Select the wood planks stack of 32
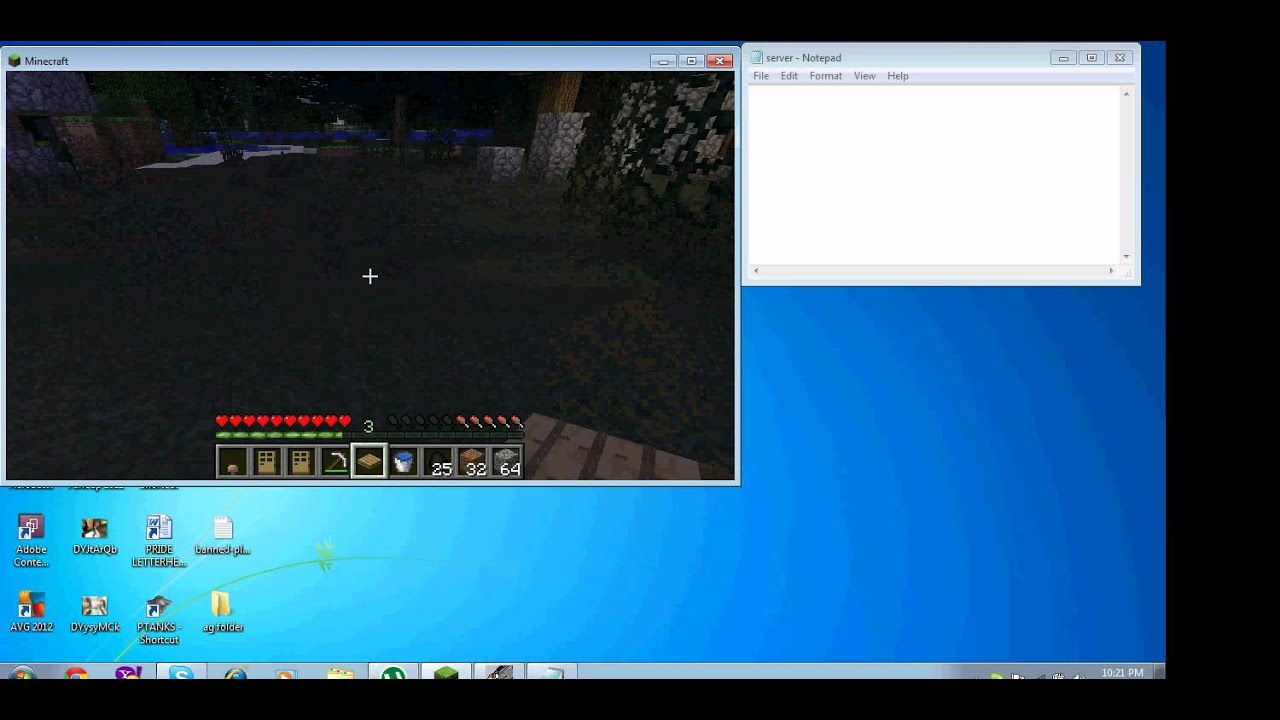The height and width of the screenshot is (720, 1280). pos(472,461)
